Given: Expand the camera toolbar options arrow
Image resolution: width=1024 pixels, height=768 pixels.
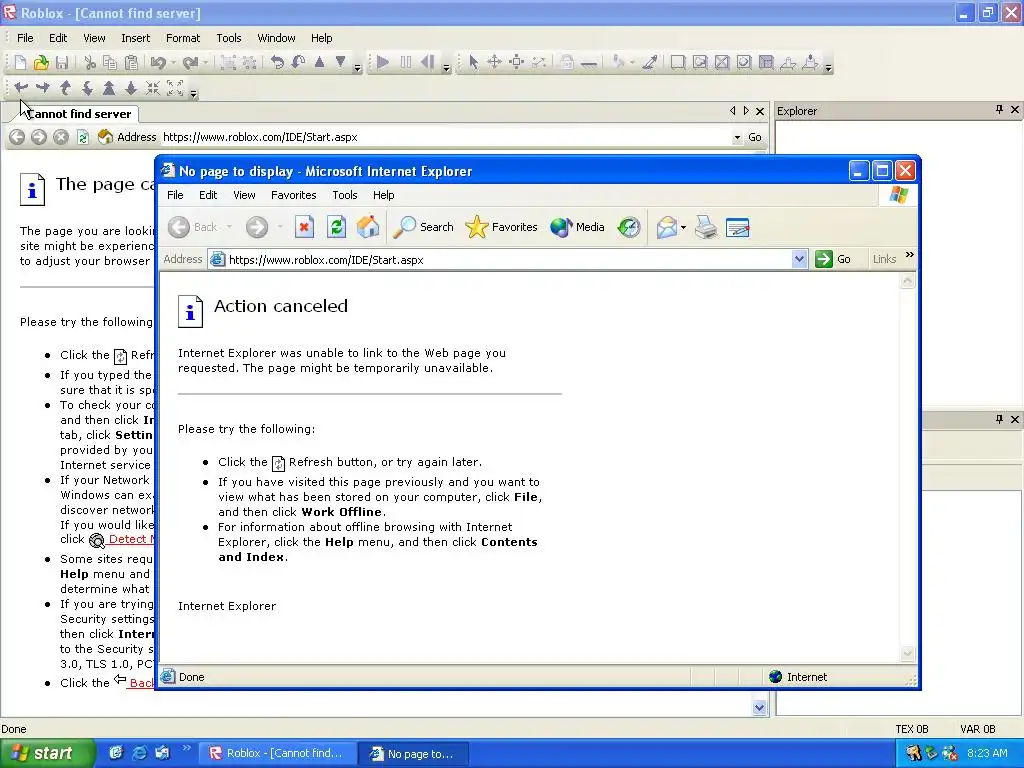Looking at the screenshot, I should pyautogui.click(x=193, y=93).
